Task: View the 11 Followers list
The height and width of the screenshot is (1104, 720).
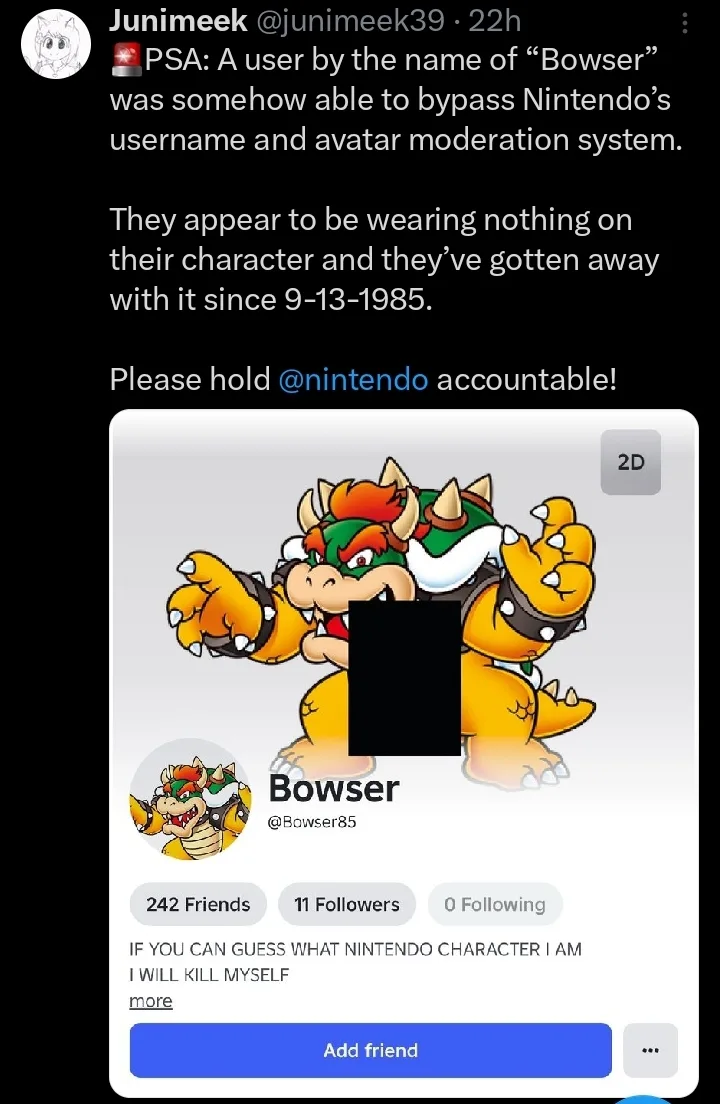Action: click(346, 904)
